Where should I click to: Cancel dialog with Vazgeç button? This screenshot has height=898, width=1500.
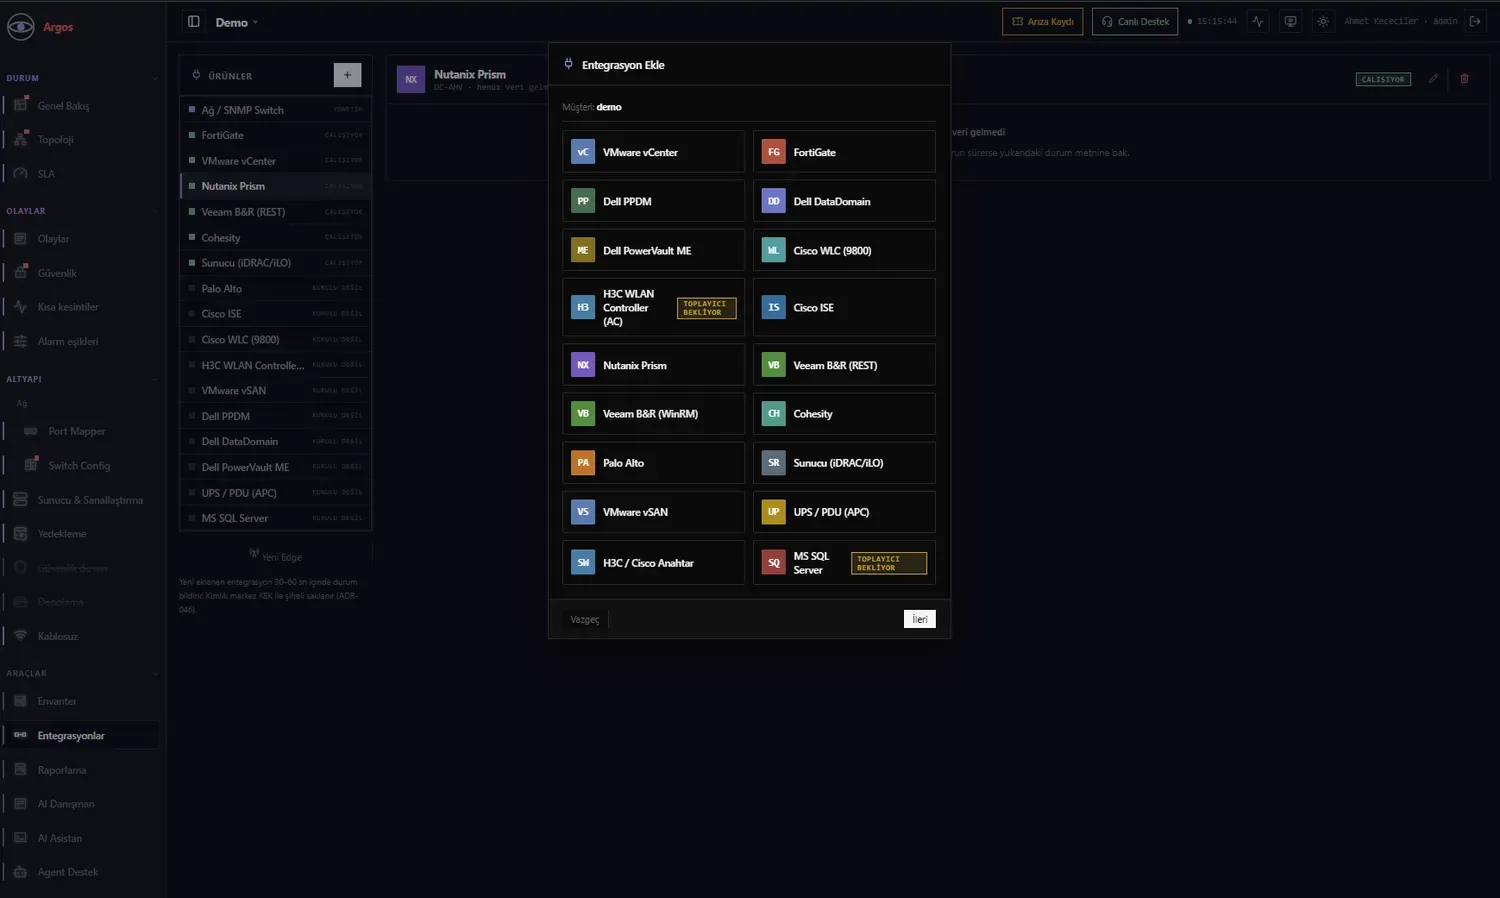(585, 619)
